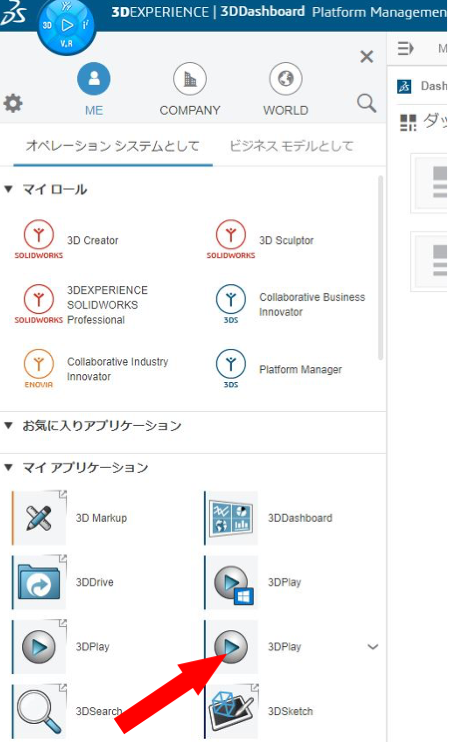
Task: Collapse the マイ アプリケーション section
Action: pos(8,468)
